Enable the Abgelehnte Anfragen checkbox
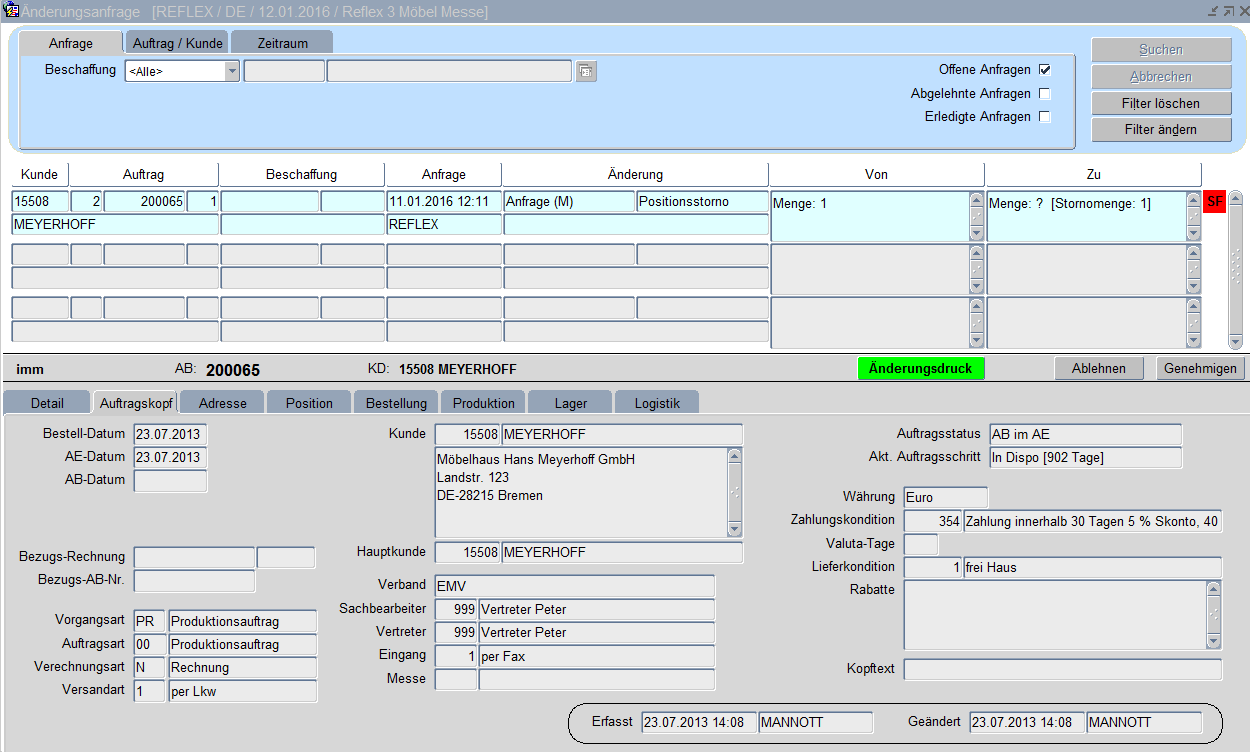 point(1045,94)
